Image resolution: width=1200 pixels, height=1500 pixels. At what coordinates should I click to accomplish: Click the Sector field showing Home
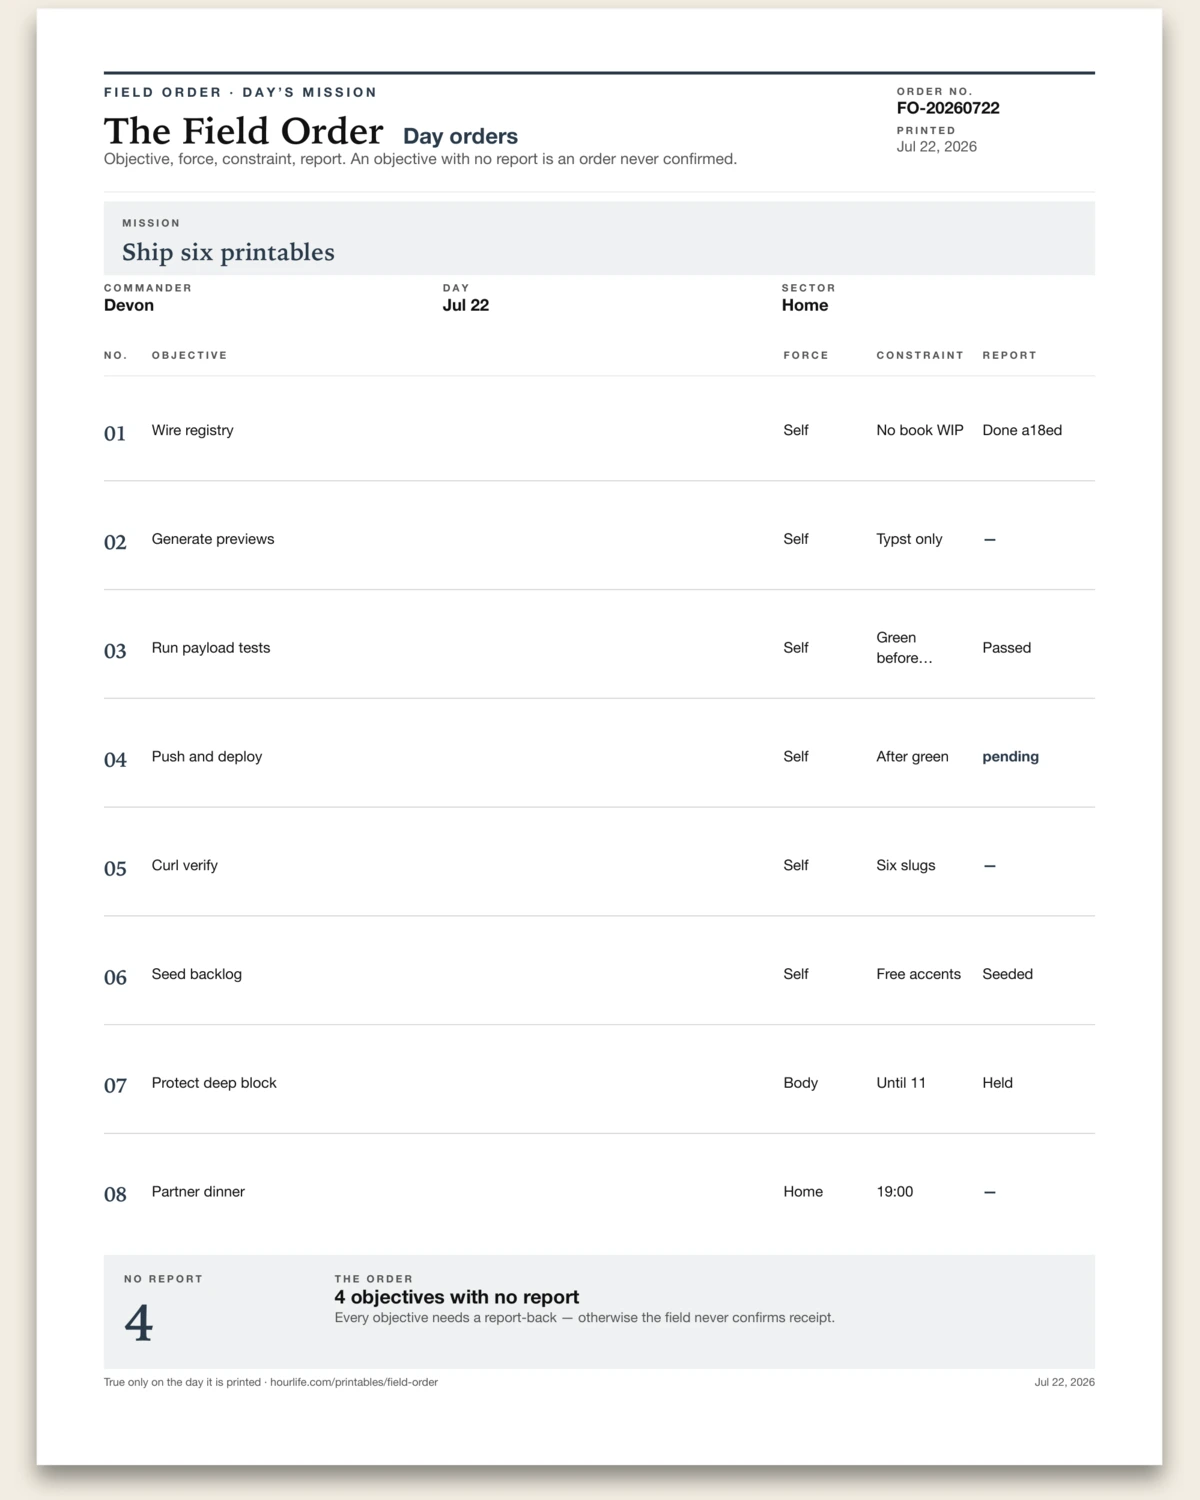click(x=805, y=305)
